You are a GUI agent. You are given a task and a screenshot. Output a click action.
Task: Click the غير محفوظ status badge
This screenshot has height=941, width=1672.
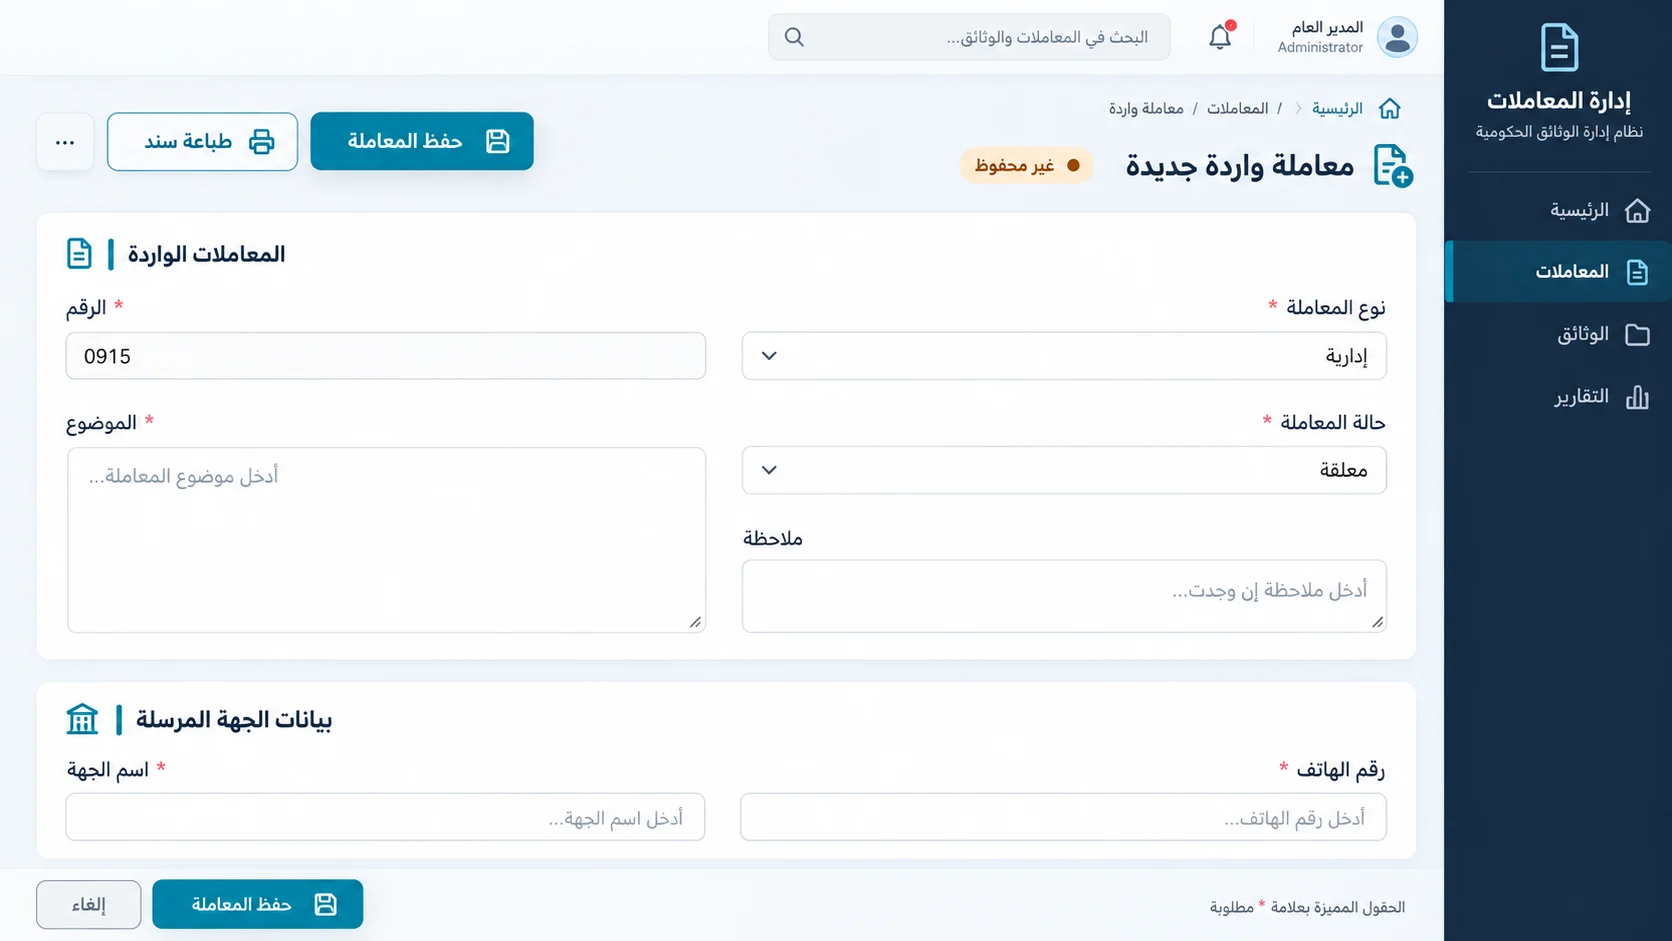(1027, 165)
